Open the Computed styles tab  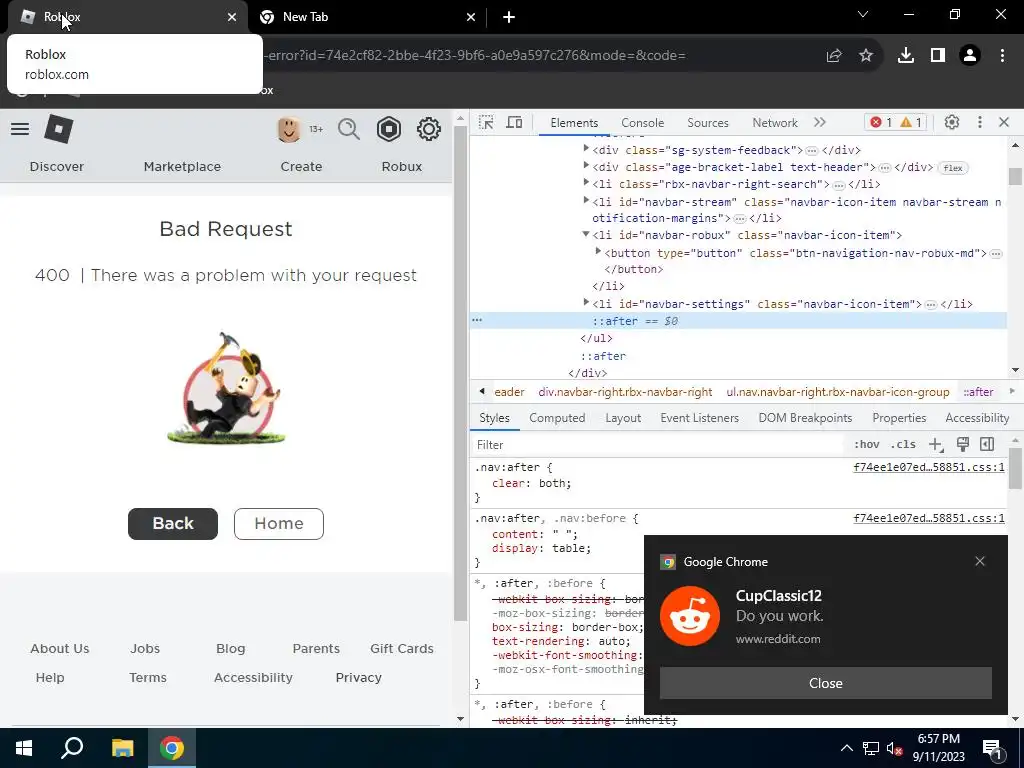click(x=557, y=418)
